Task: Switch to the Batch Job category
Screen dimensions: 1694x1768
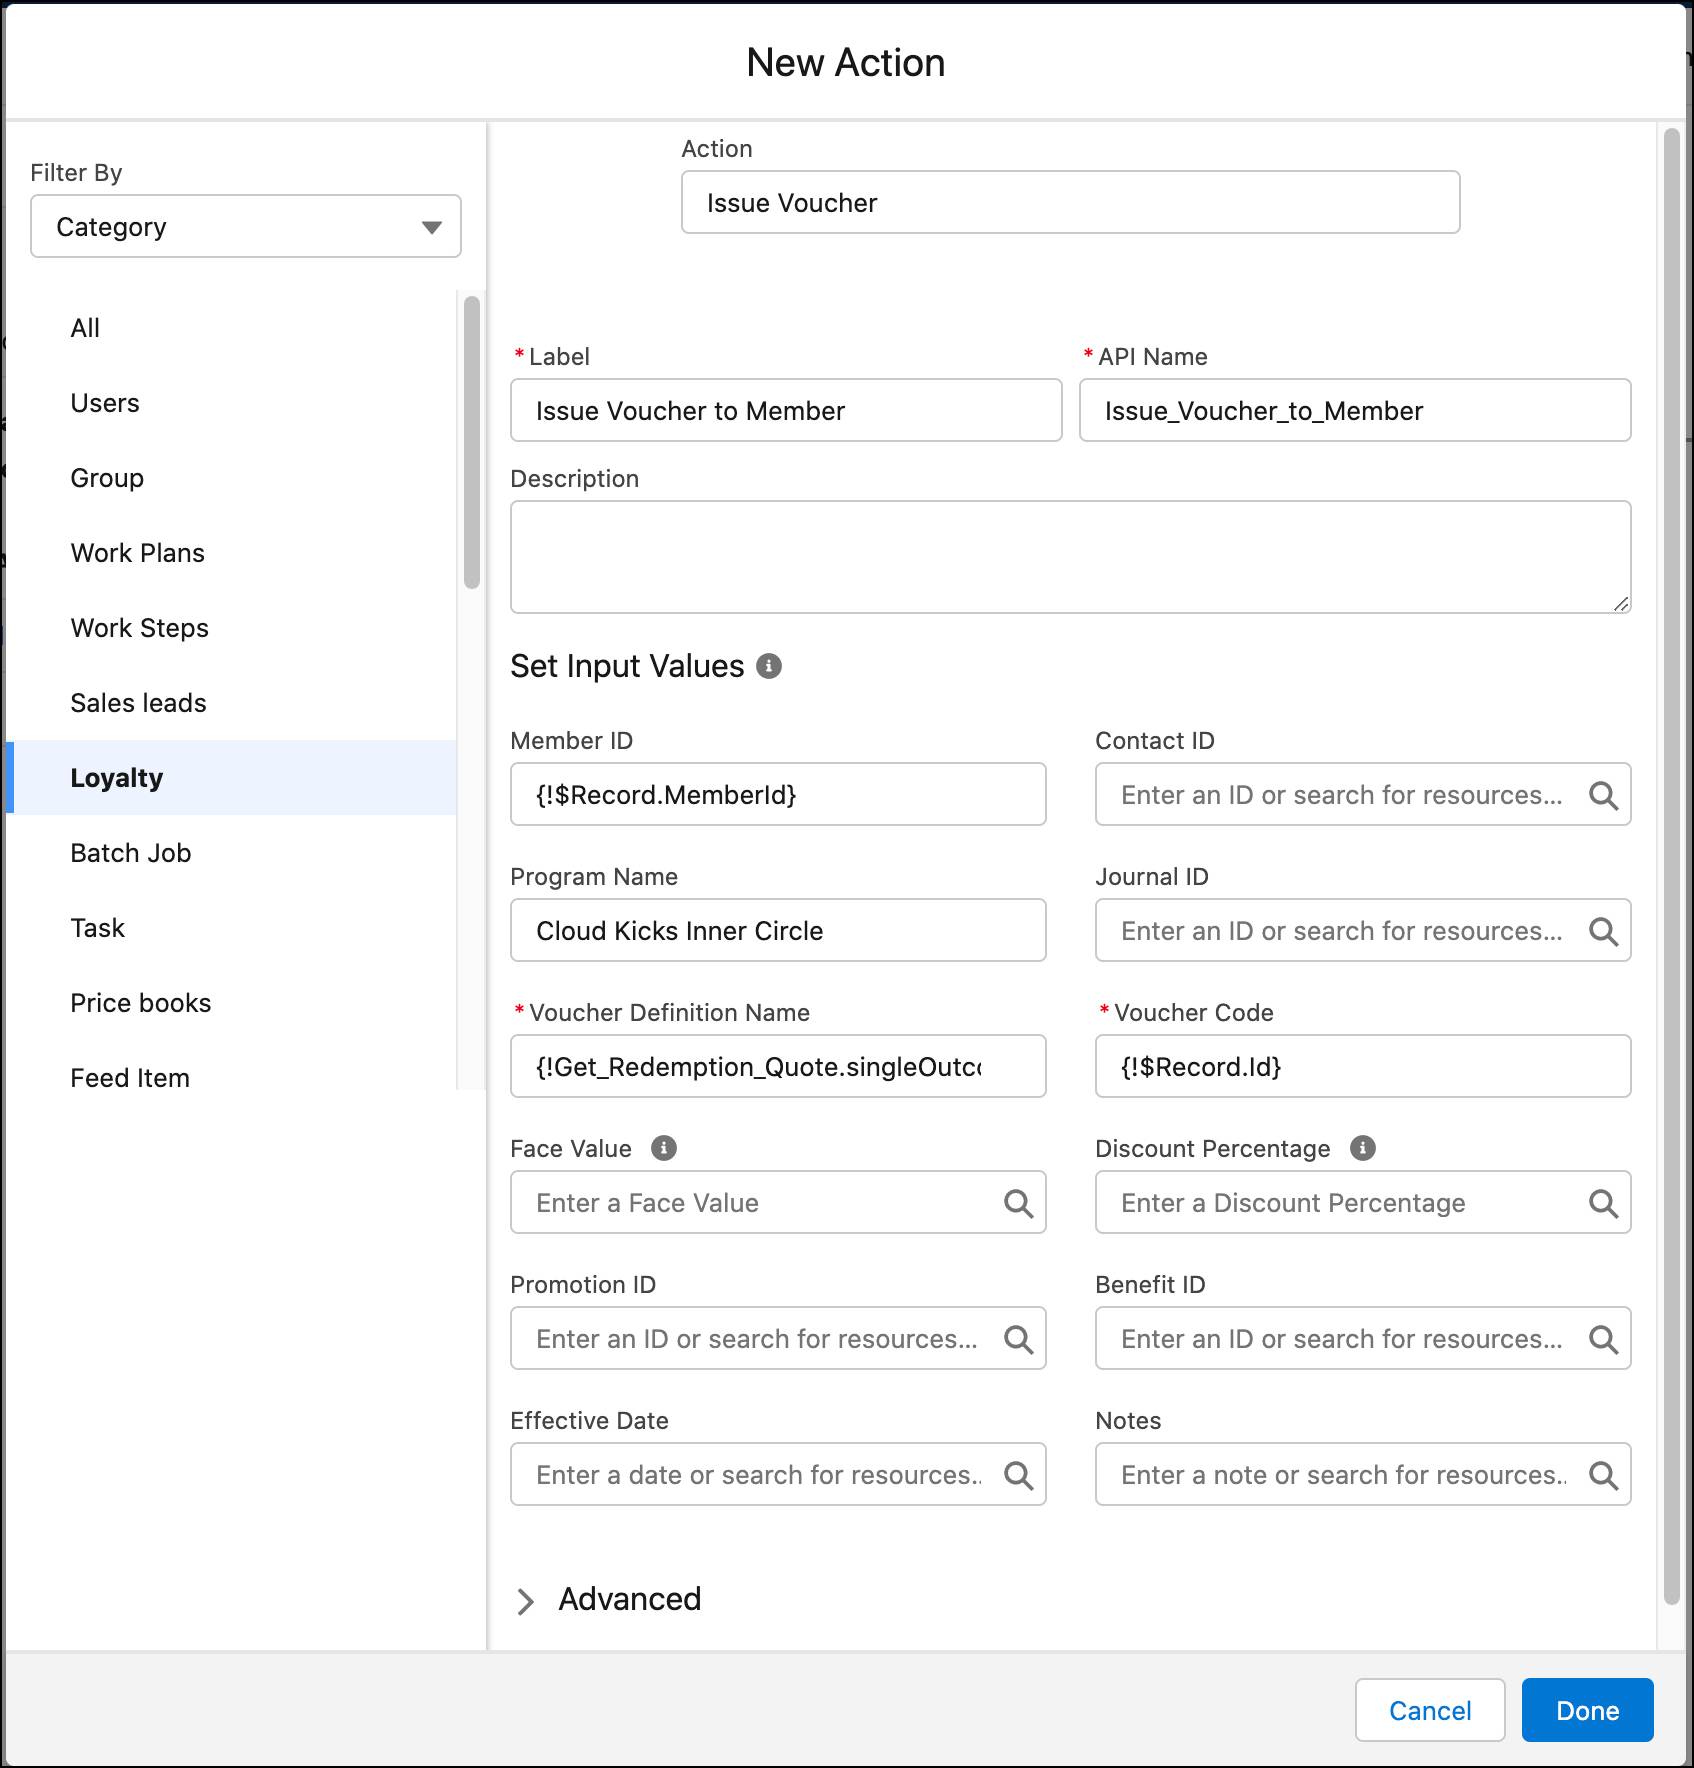Action: [x=130, y=853]
